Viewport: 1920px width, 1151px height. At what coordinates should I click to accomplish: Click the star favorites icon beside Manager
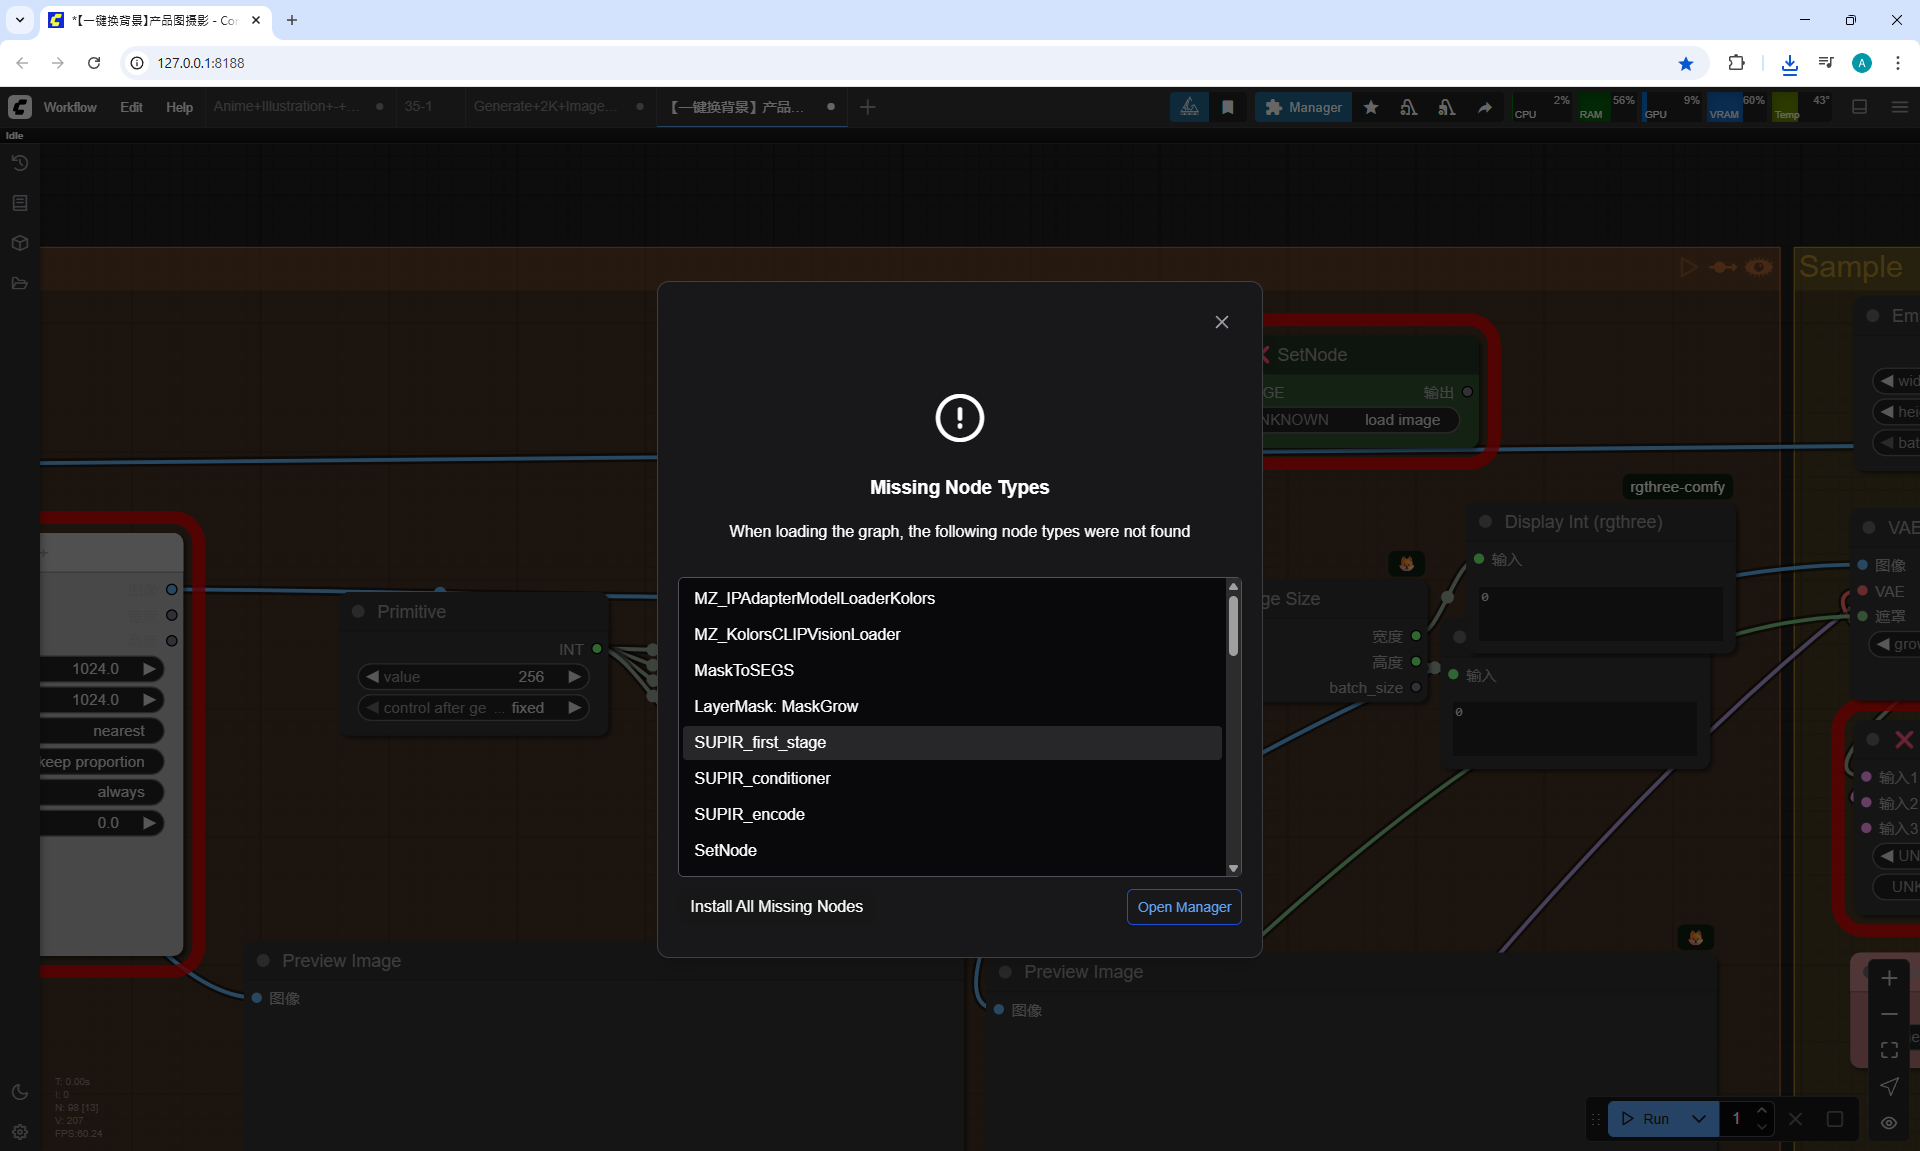tap(1371, 107)
